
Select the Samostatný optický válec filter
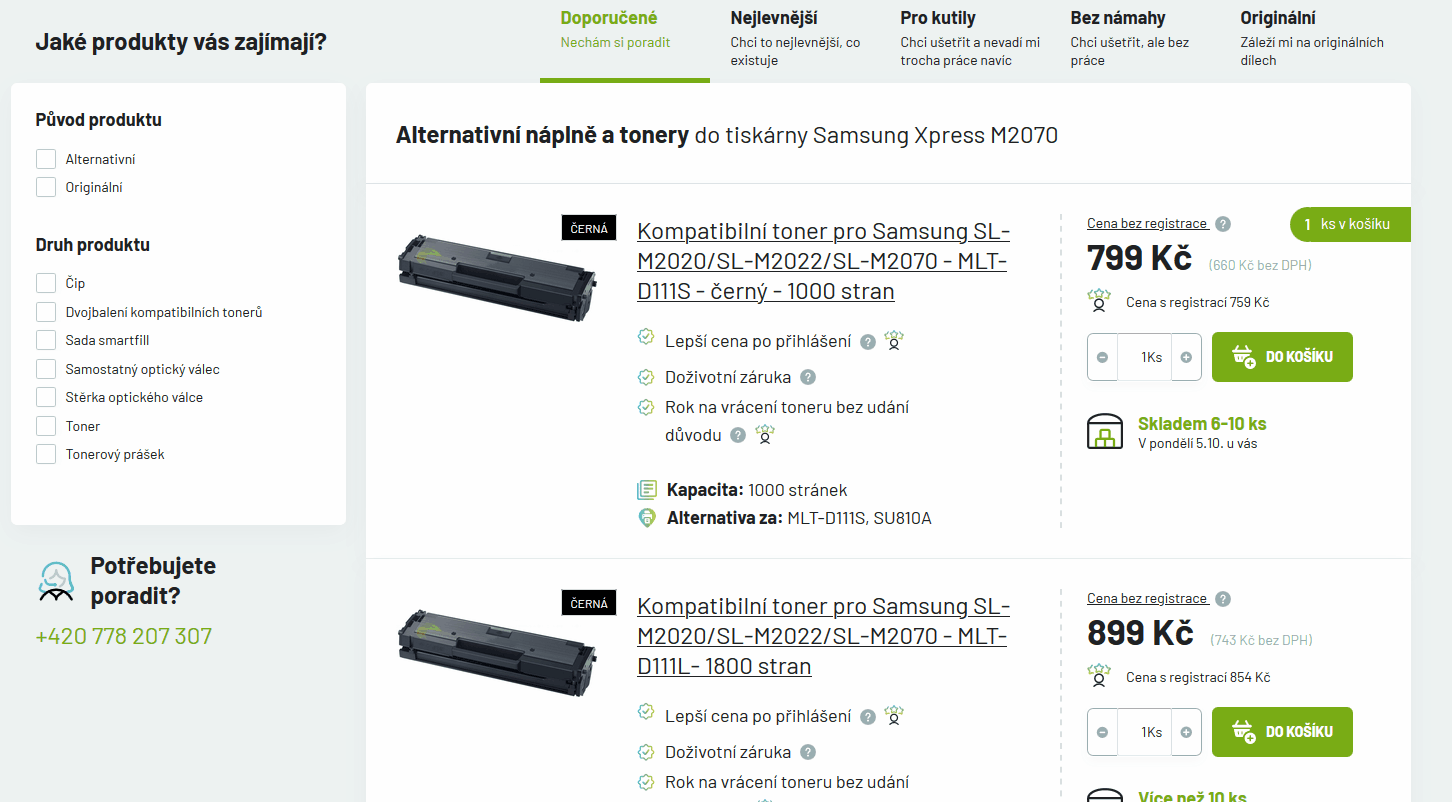click(46, 369)
